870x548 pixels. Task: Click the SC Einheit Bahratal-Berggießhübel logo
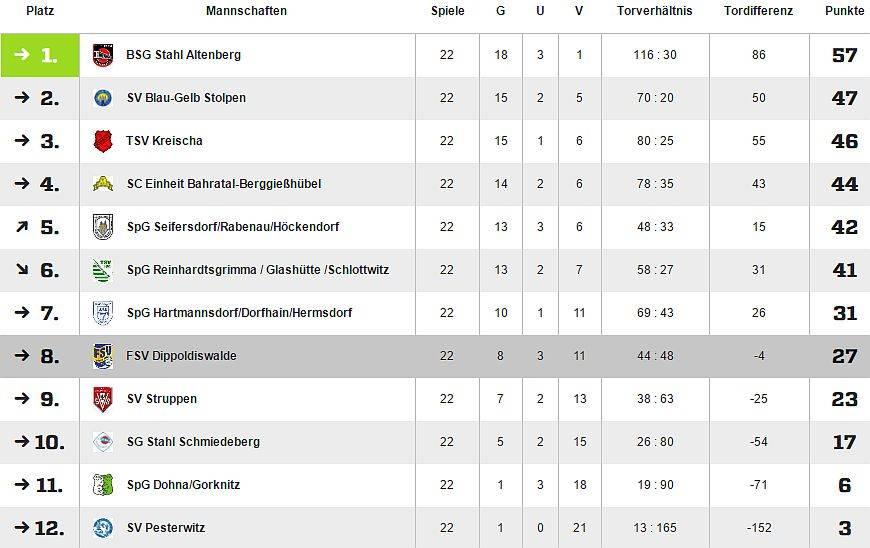pos(103,184)
